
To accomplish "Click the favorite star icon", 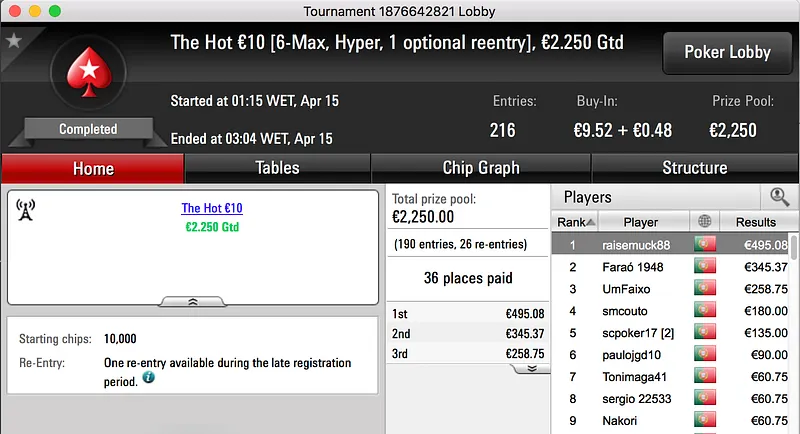I will click(14, 41).
